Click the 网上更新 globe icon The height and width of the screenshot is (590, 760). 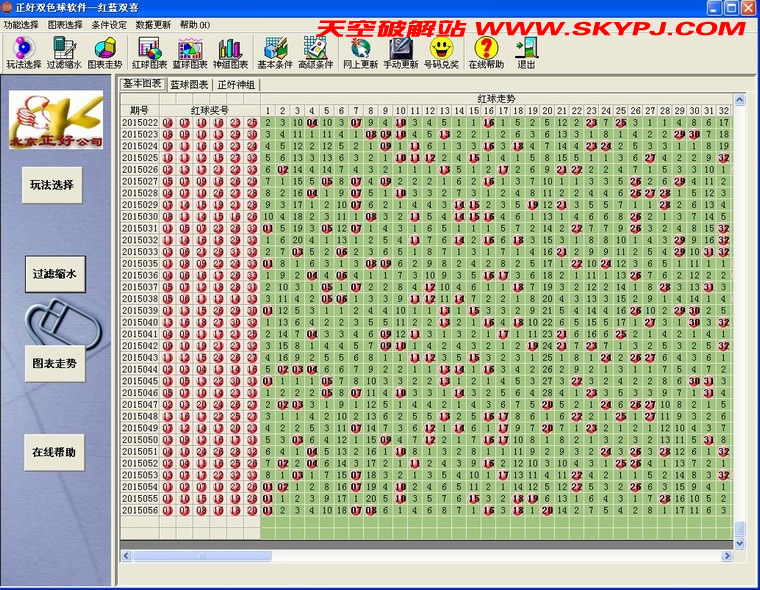tap(360, 52)
